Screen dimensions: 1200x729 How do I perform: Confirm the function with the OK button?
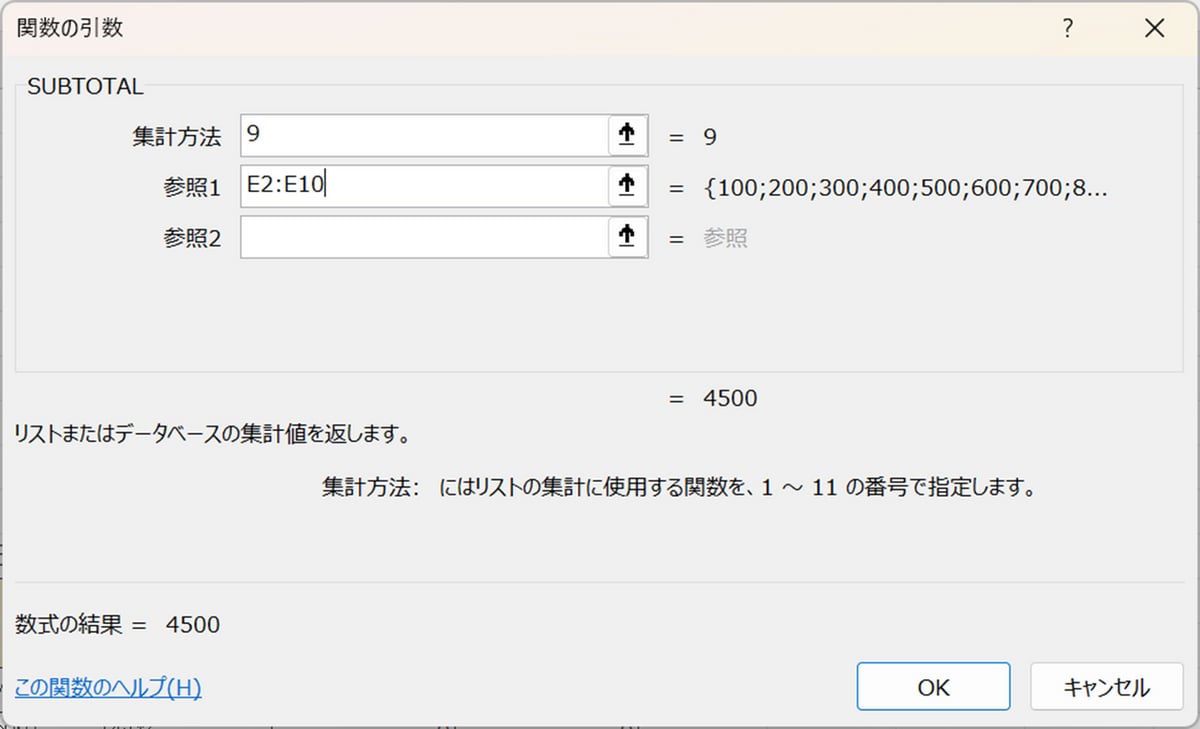[x=933, y=687]
